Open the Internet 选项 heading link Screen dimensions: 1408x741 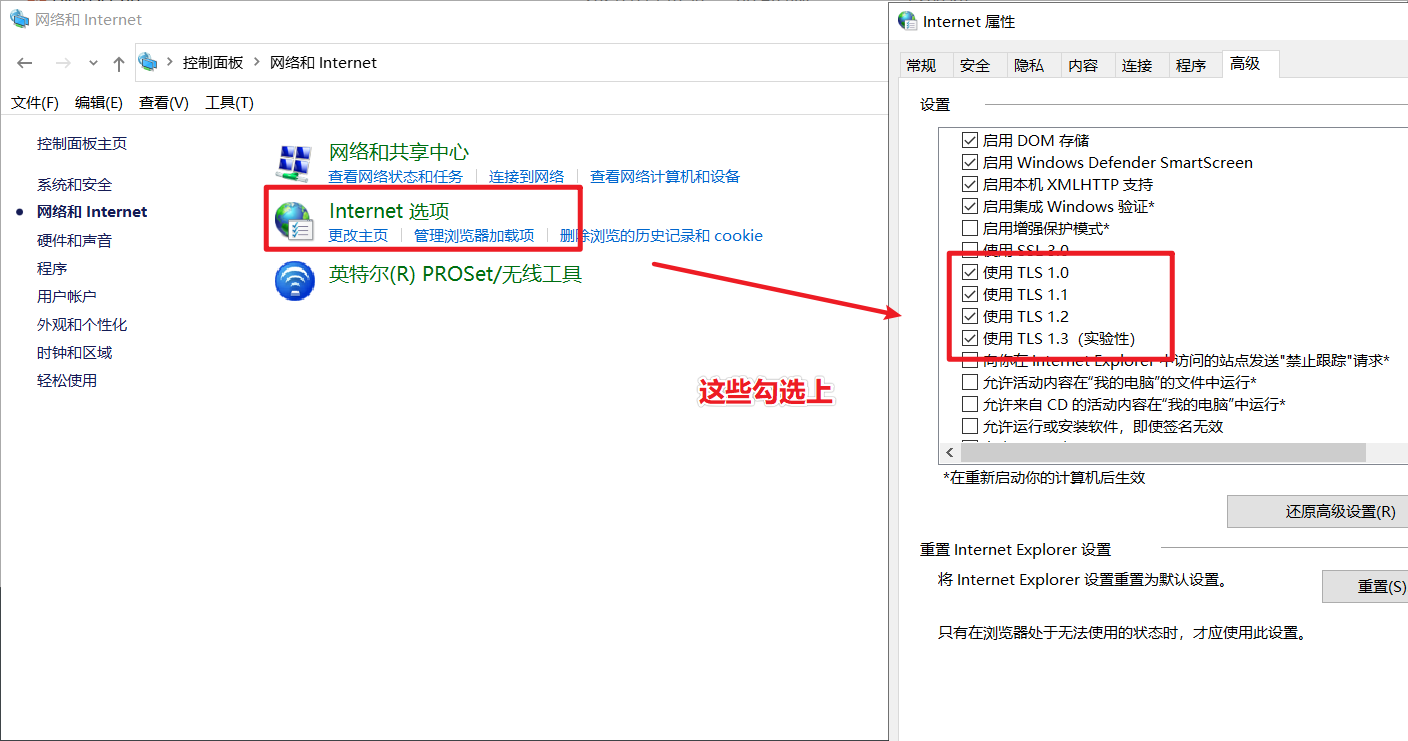(389, 211)
